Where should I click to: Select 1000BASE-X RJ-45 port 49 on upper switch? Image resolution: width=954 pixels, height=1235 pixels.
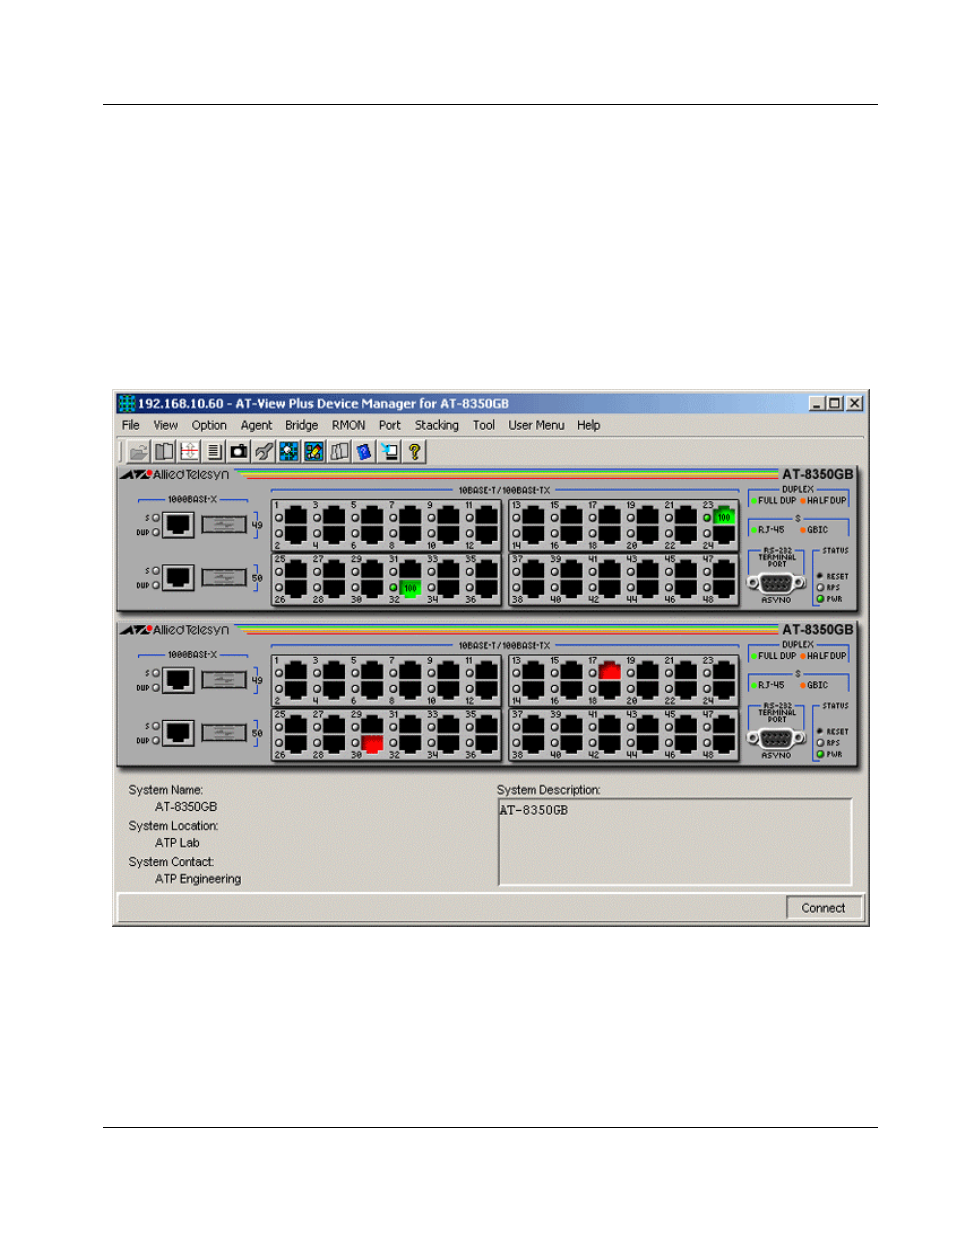click(178, 524)
